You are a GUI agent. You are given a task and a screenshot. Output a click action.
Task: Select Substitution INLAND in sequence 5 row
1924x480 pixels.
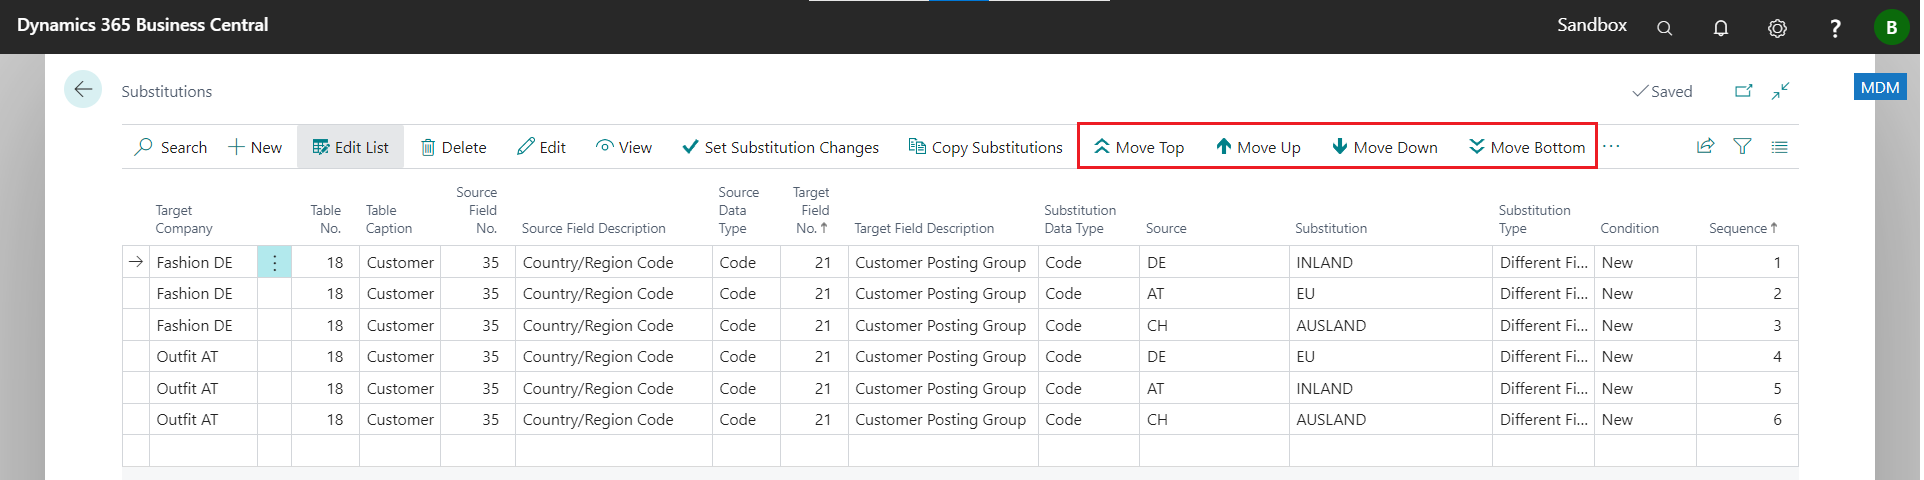1391,388
